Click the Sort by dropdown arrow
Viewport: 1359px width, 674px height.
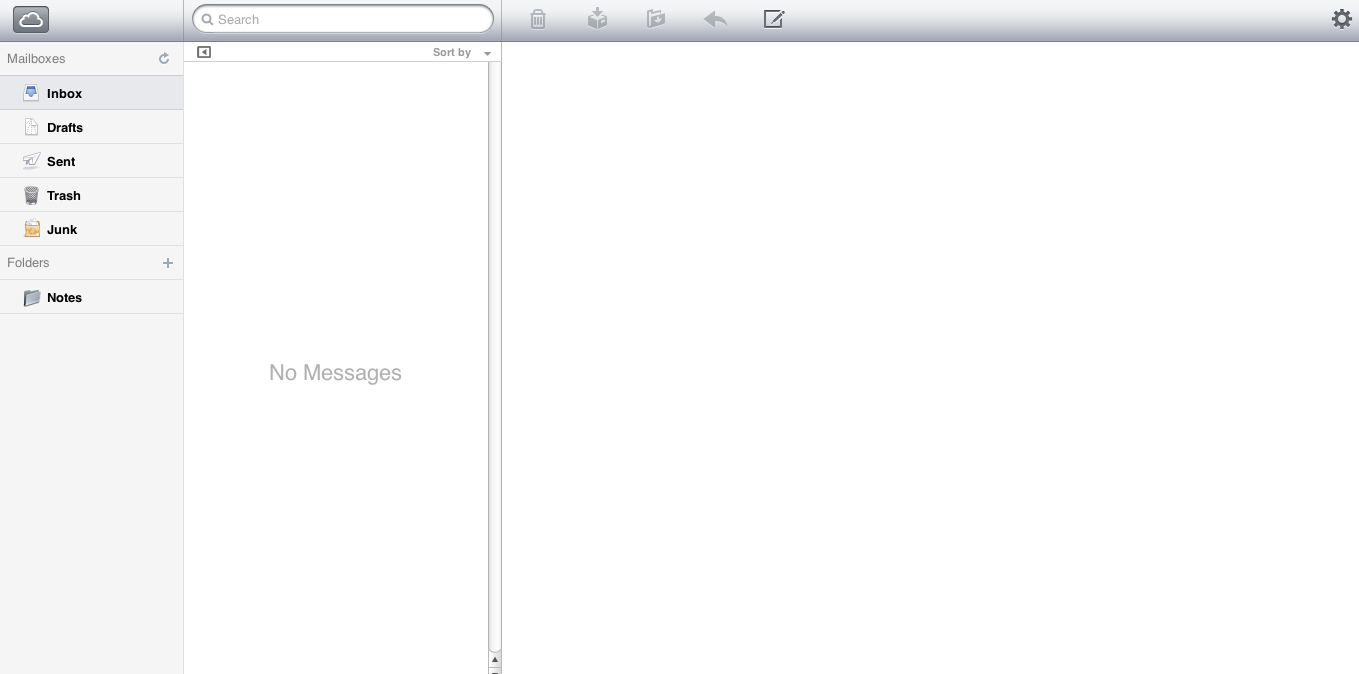click(x=488, y=53)
